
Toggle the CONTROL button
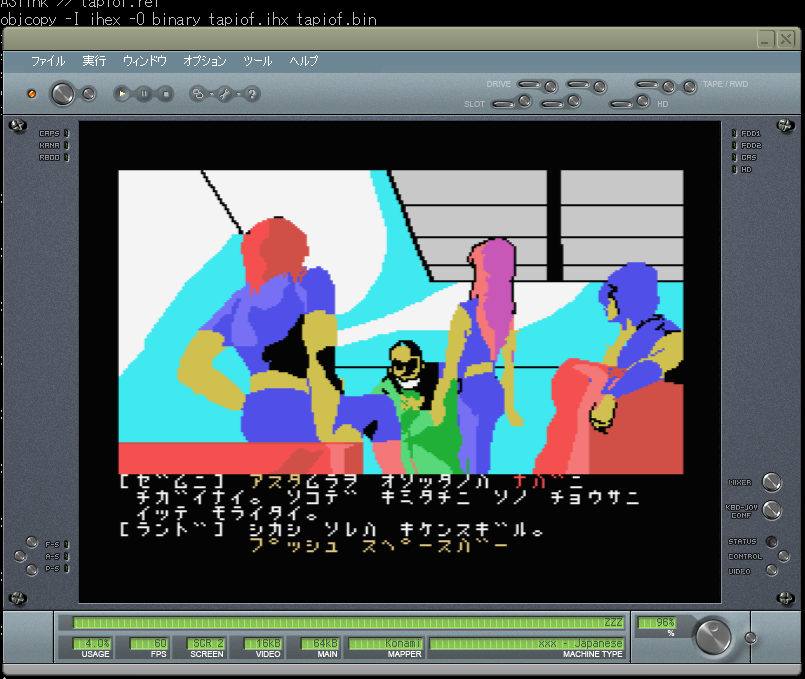[783, 556]
